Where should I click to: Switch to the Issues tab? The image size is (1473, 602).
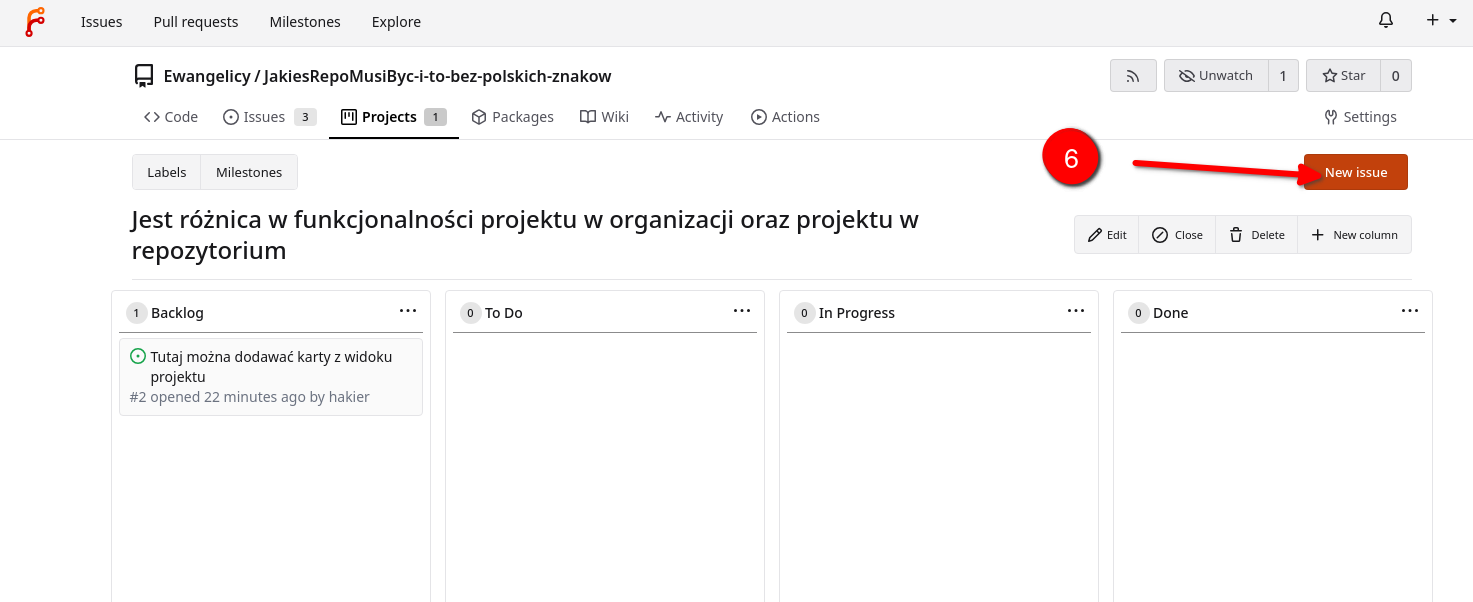coord(264,117)
